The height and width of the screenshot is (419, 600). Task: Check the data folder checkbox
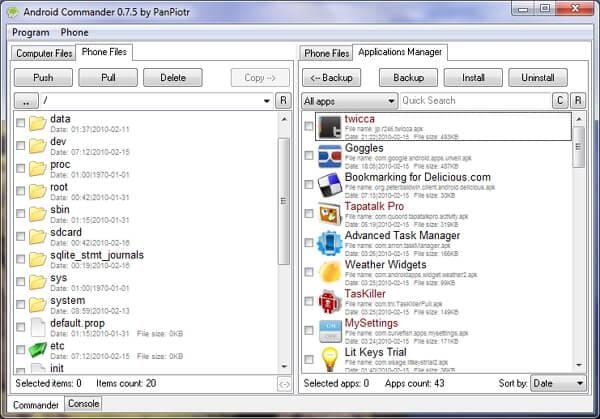[x=21, y=123]
